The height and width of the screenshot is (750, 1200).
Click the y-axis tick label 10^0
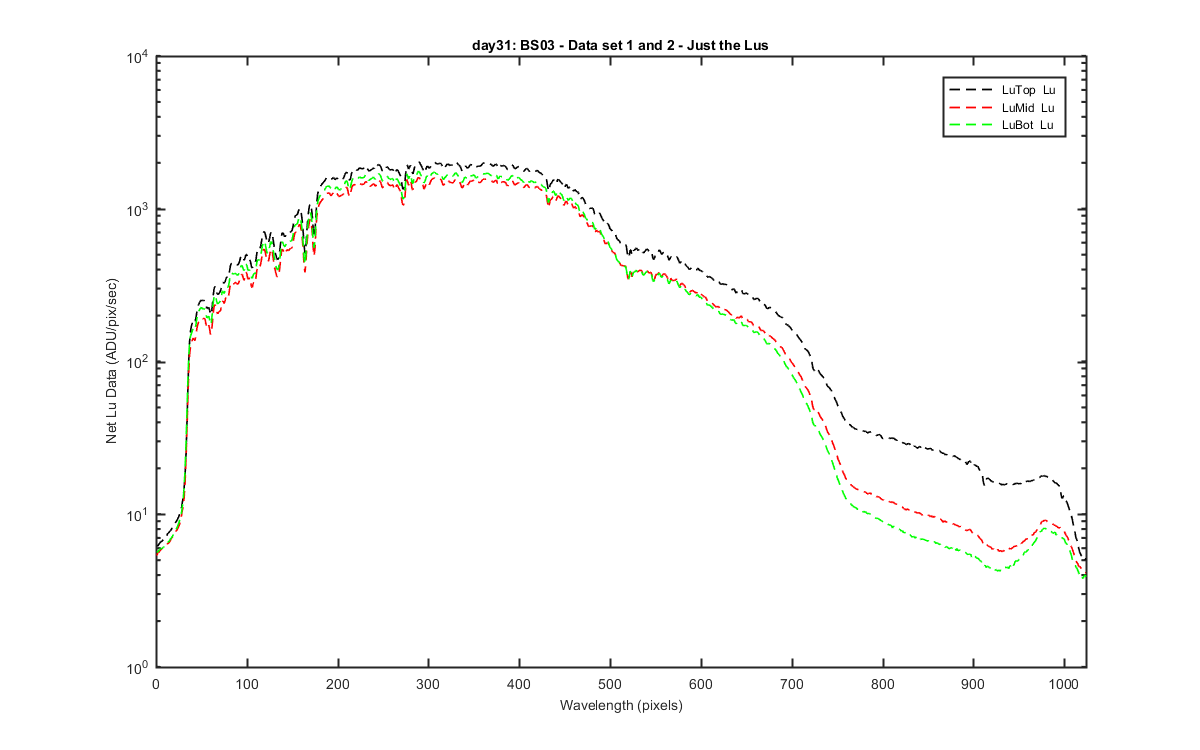coord(137,665)
